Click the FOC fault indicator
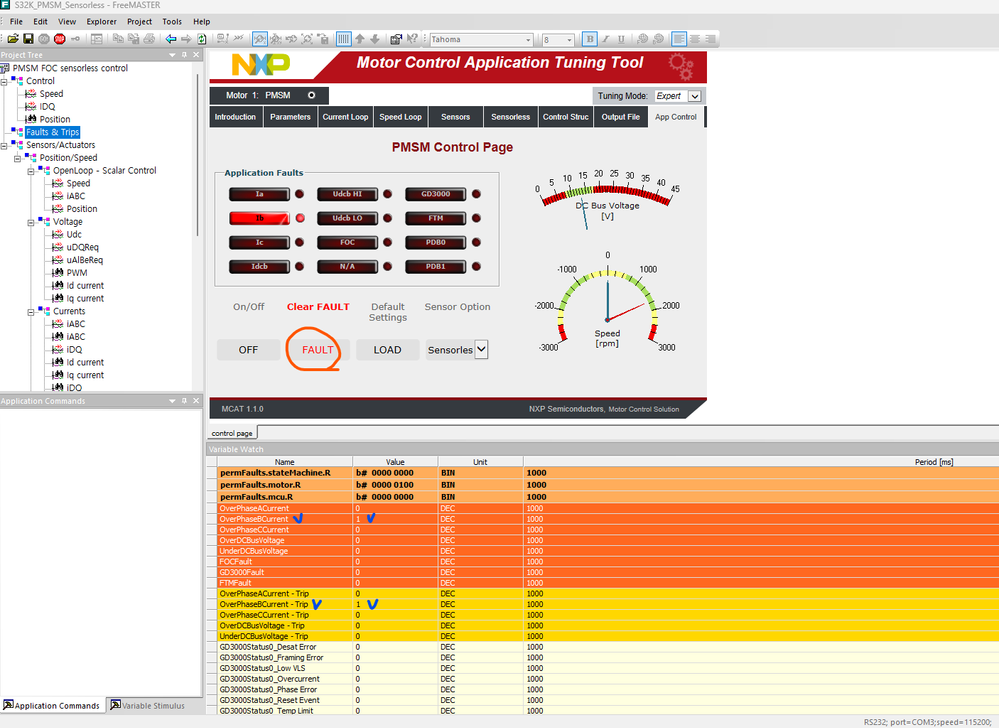This screenshot has width=999, height=728. tap(347, 243)
